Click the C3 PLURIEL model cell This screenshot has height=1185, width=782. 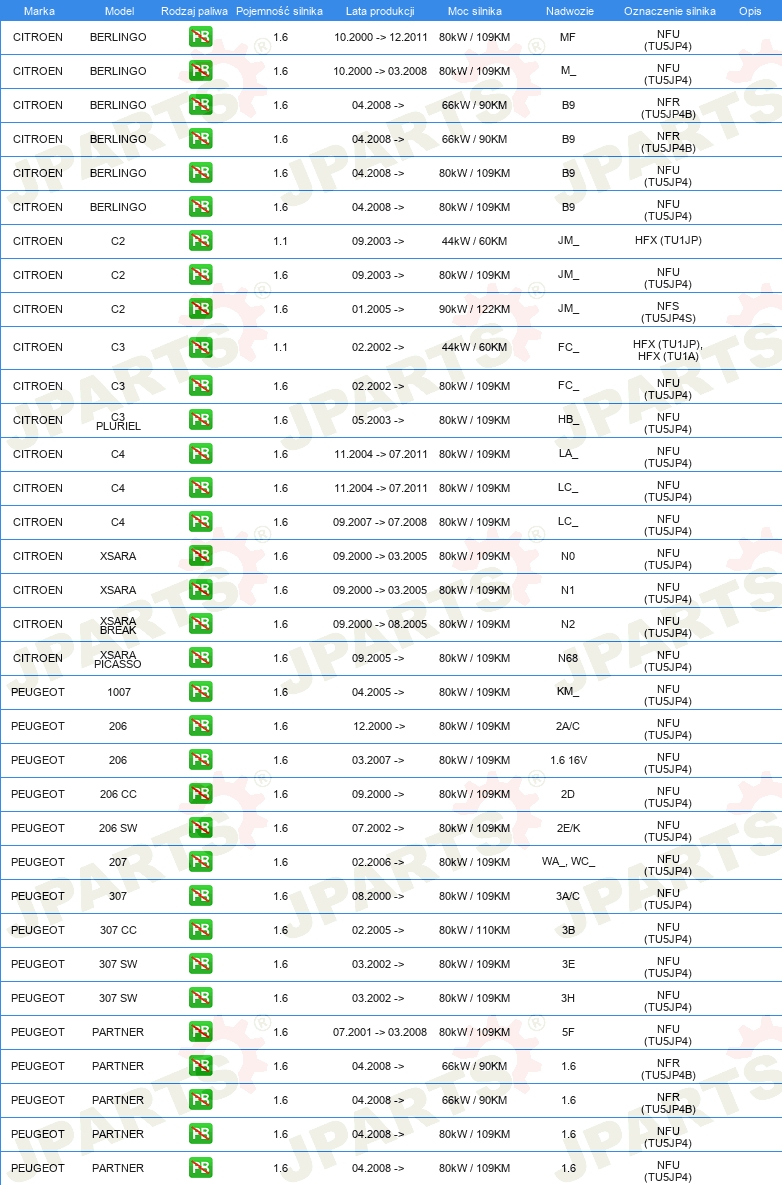click(x=118, y=422)
